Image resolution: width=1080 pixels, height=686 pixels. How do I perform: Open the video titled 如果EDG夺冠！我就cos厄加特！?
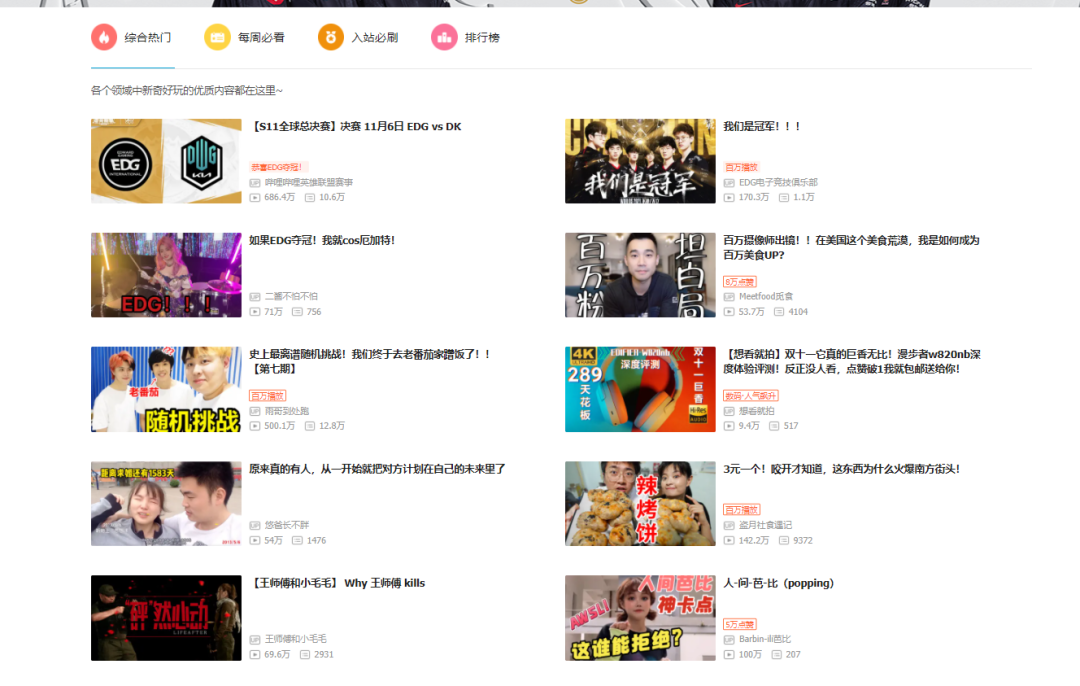click(x=322, y=241)
